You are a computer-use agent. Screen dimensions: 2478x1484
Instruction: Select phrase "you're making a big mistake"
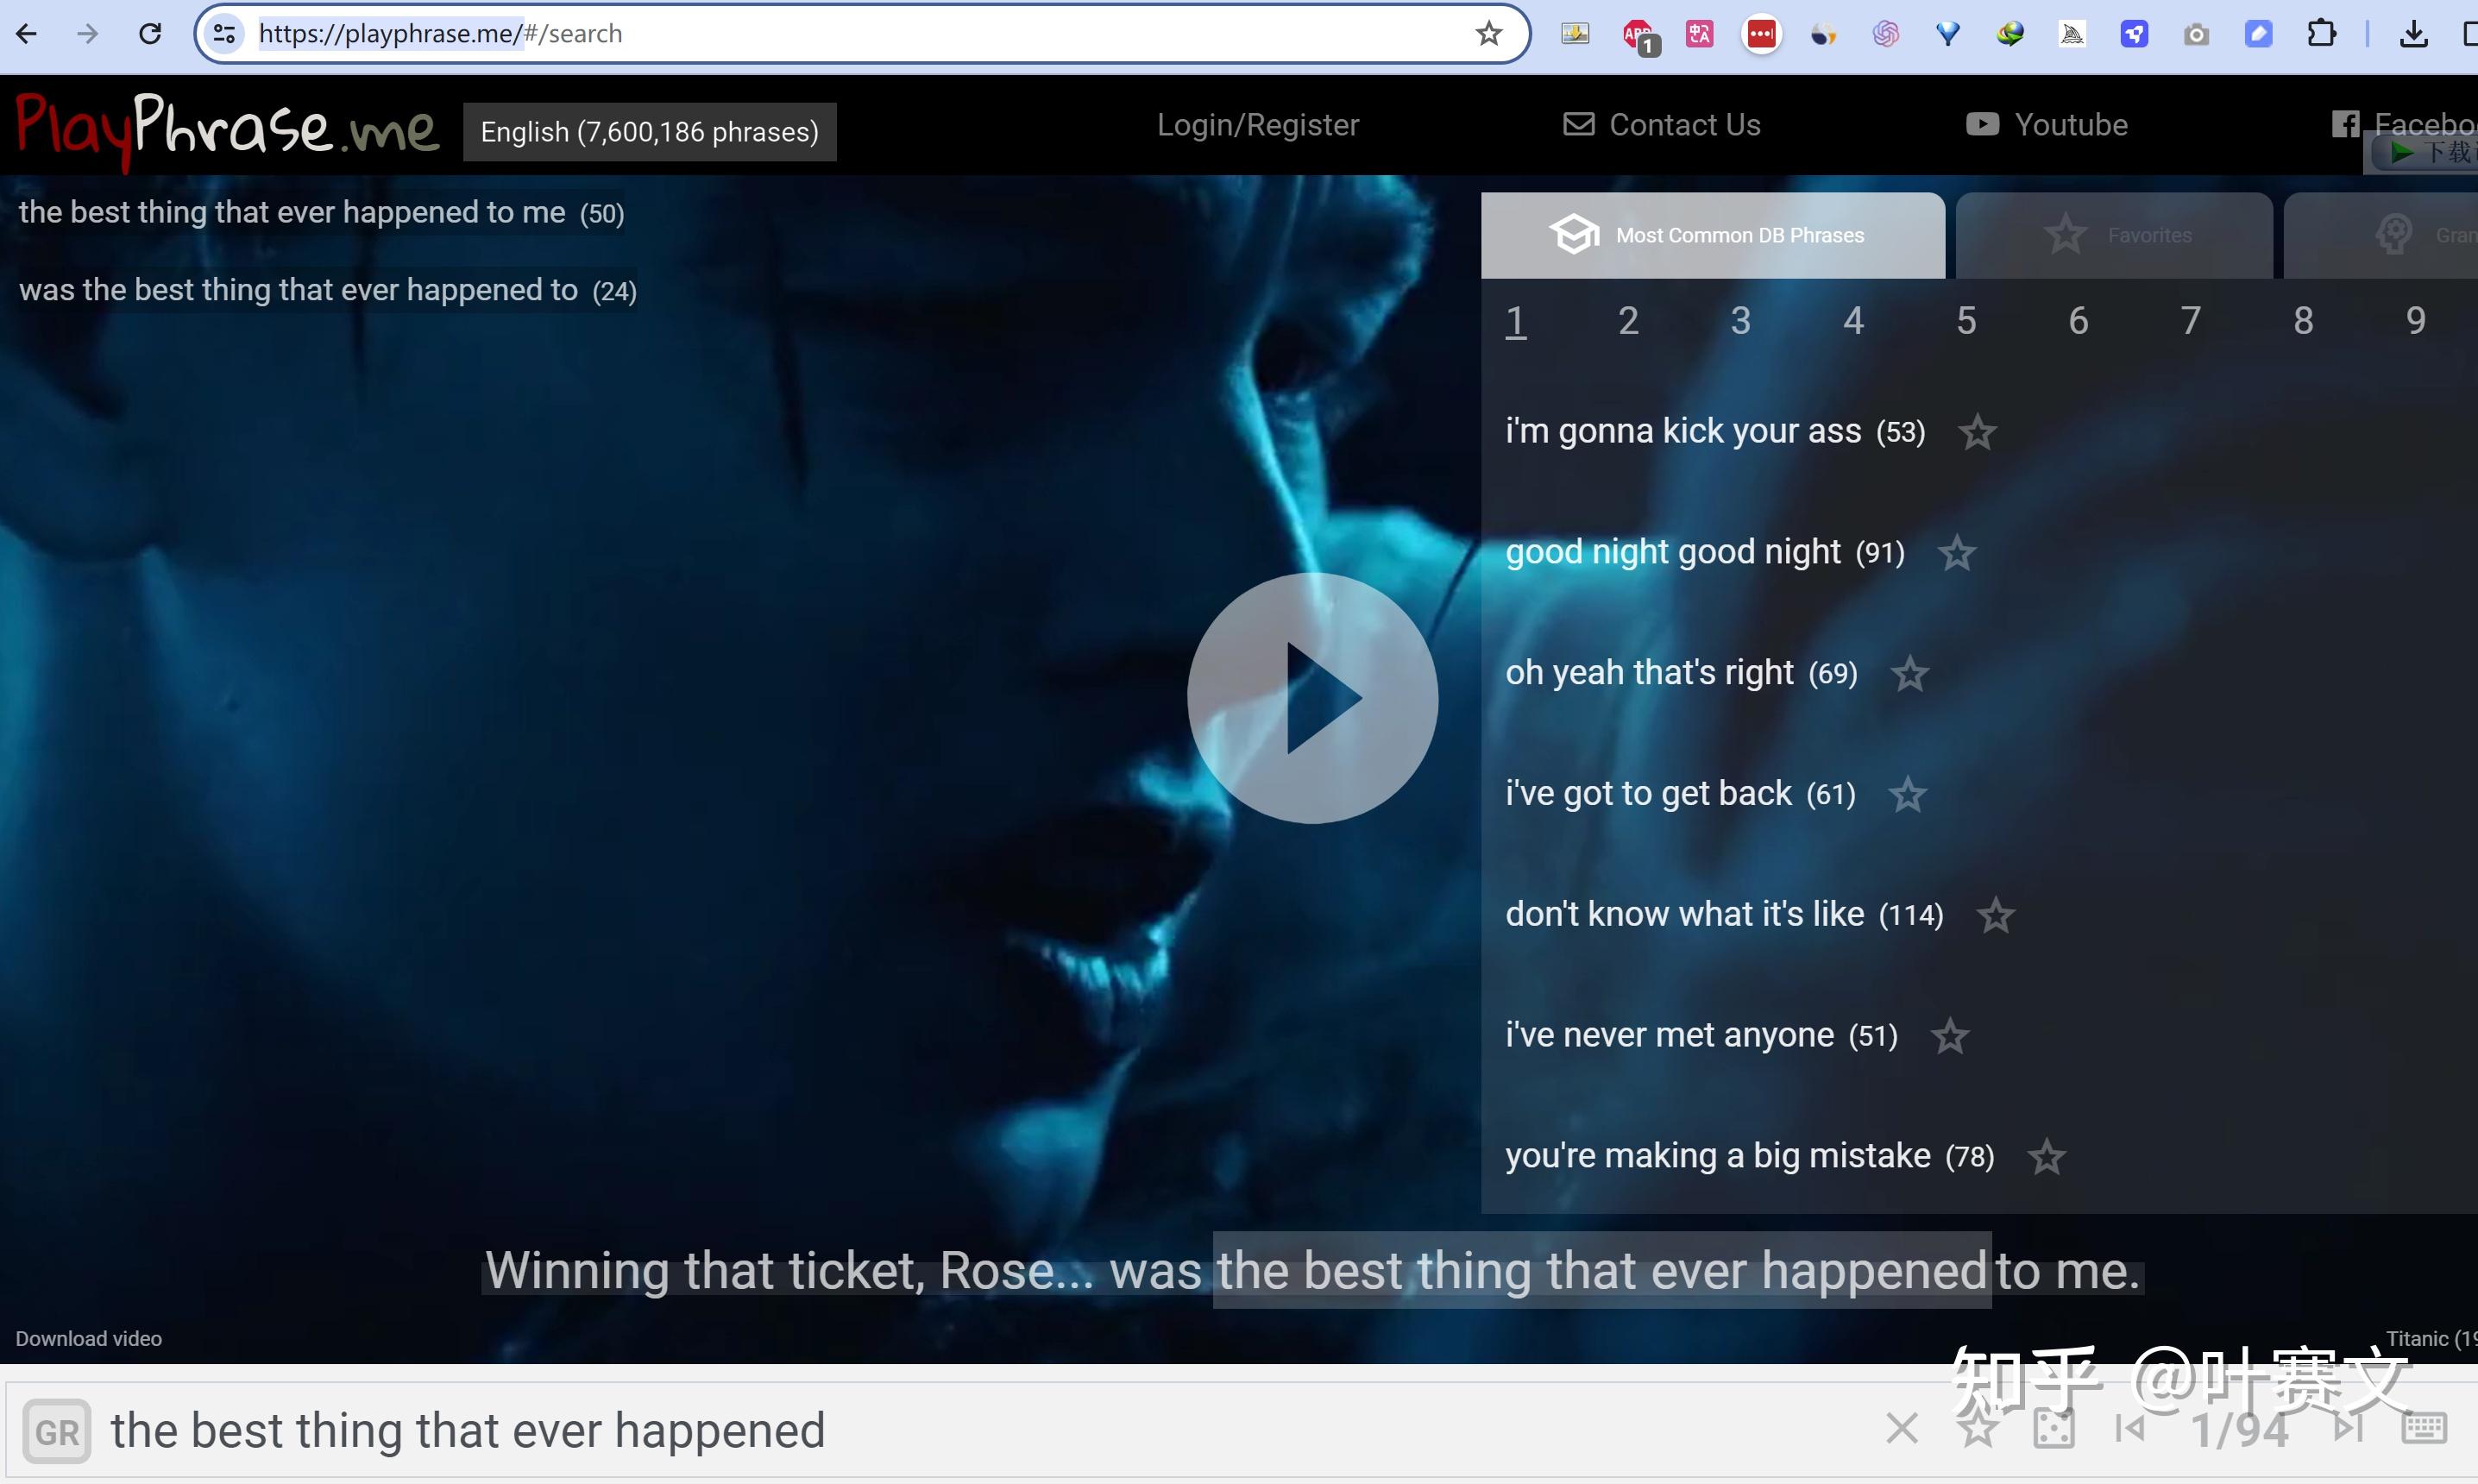click(x=1750, y=1157)
